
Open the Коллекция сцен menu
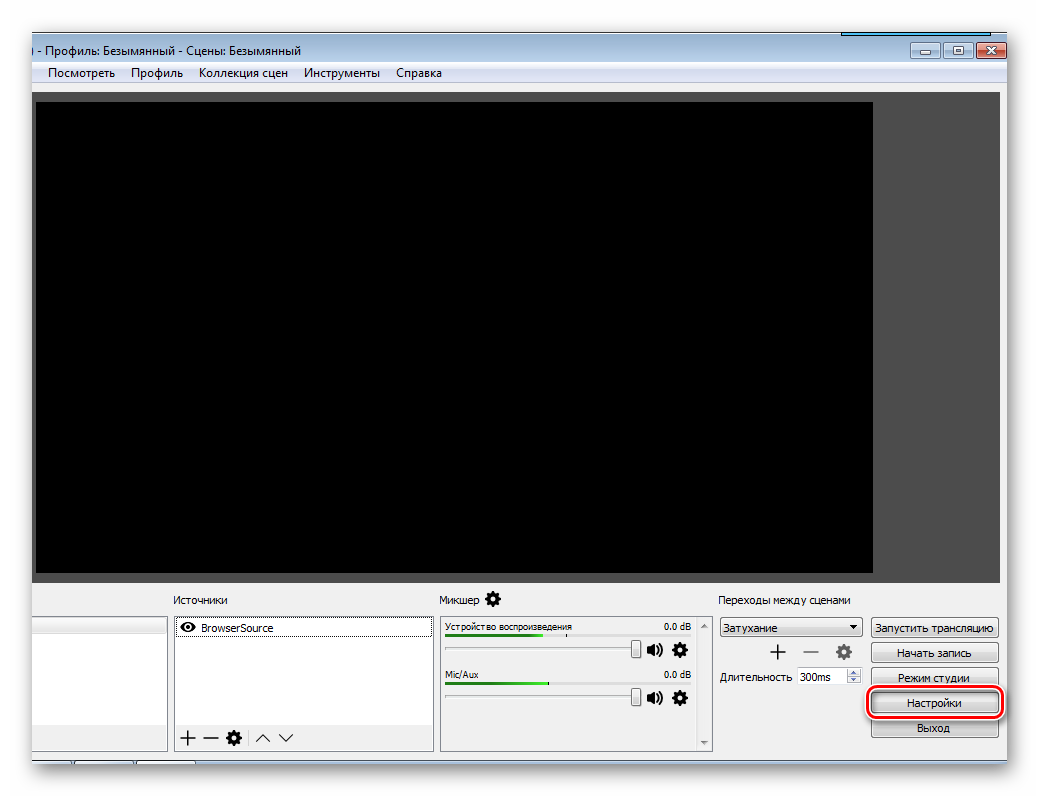point(243,73)
